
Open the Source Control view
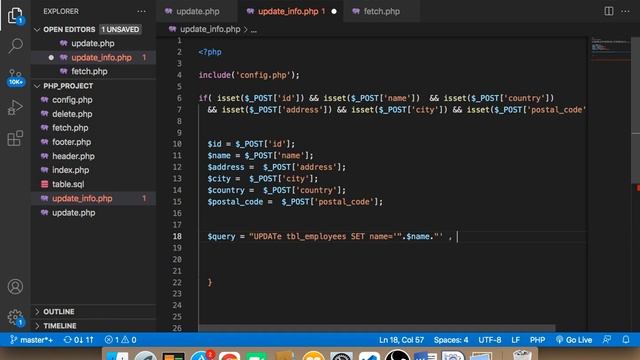pos(15,77)
